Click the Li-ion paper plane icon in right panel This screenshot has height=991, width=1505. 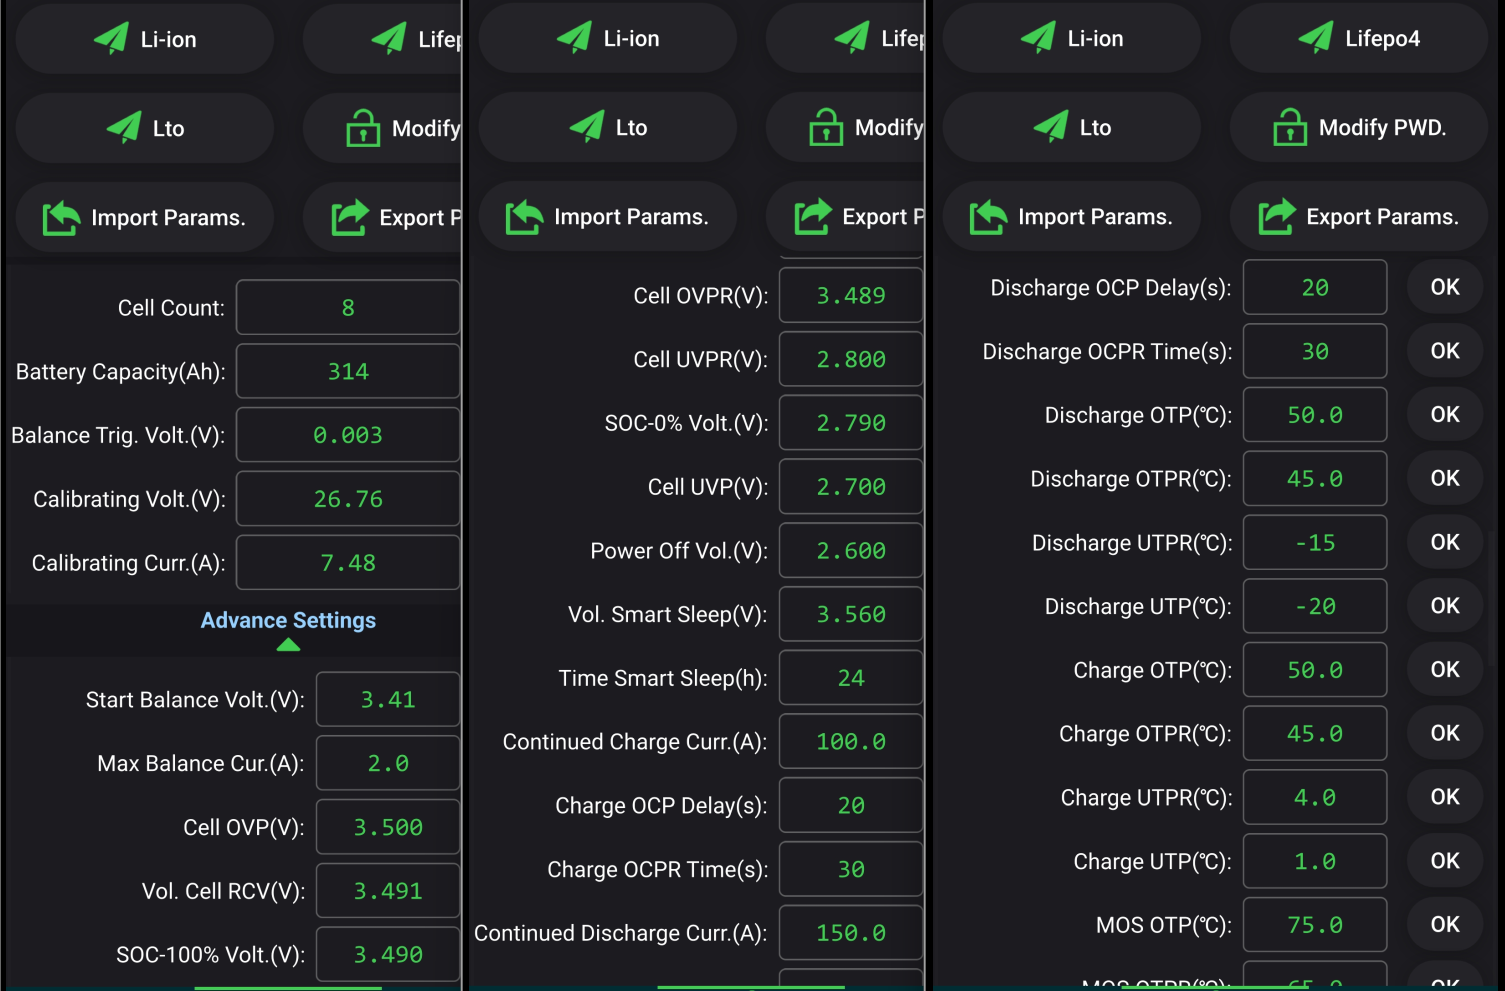[x=1038, y=38]
